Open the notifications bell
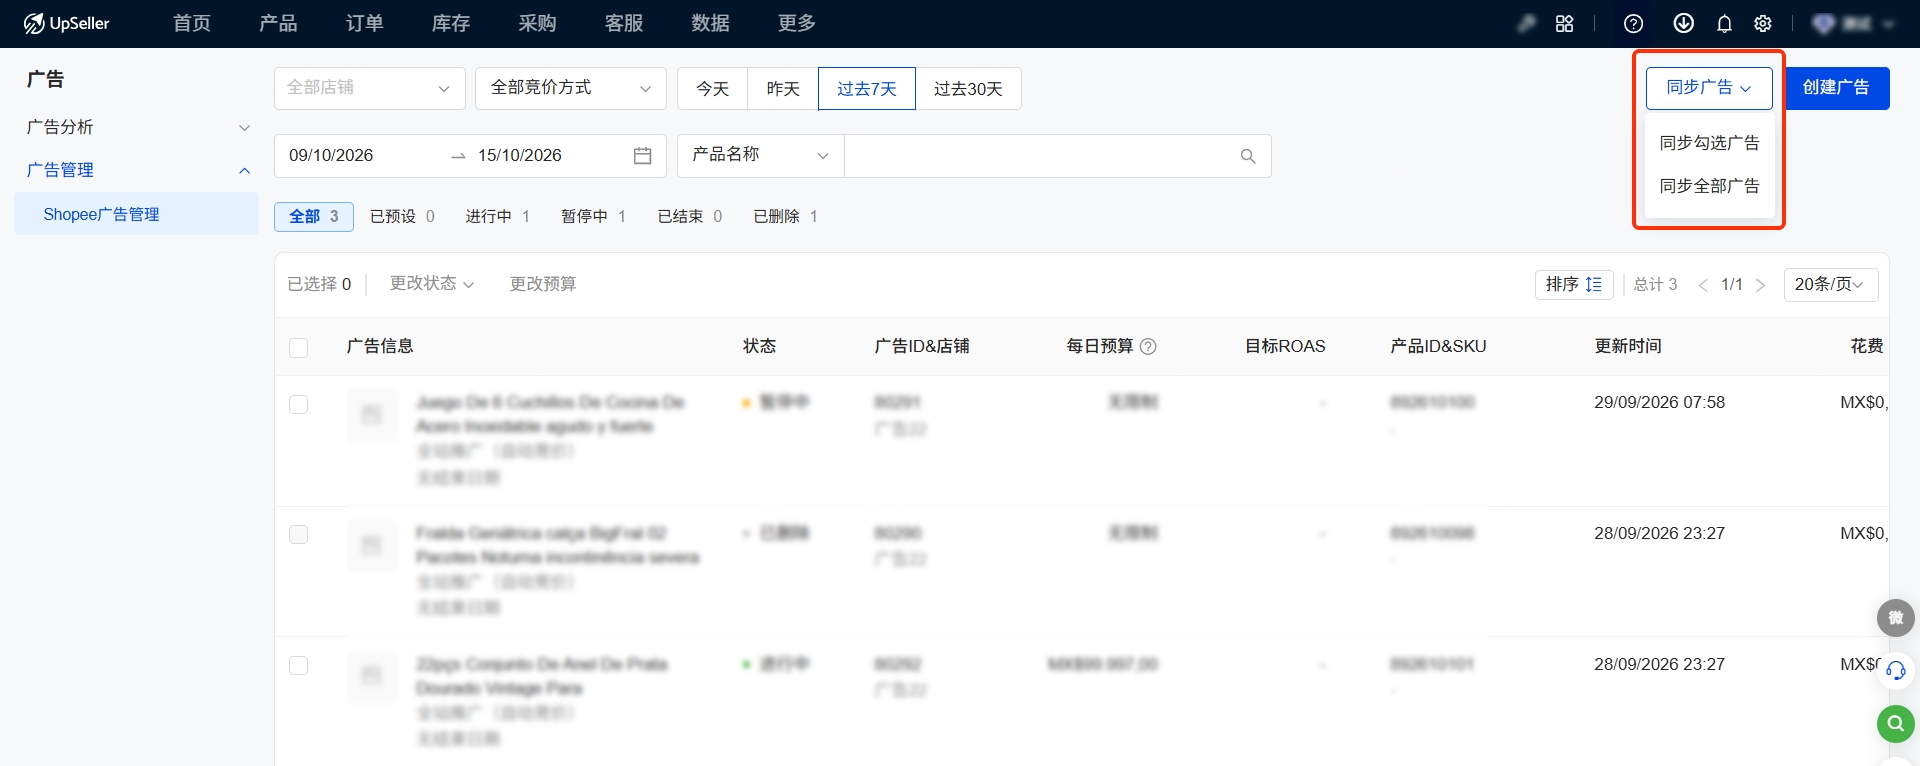The height and width of the screenshot is (766, 1920). [x=1724, y=24]
